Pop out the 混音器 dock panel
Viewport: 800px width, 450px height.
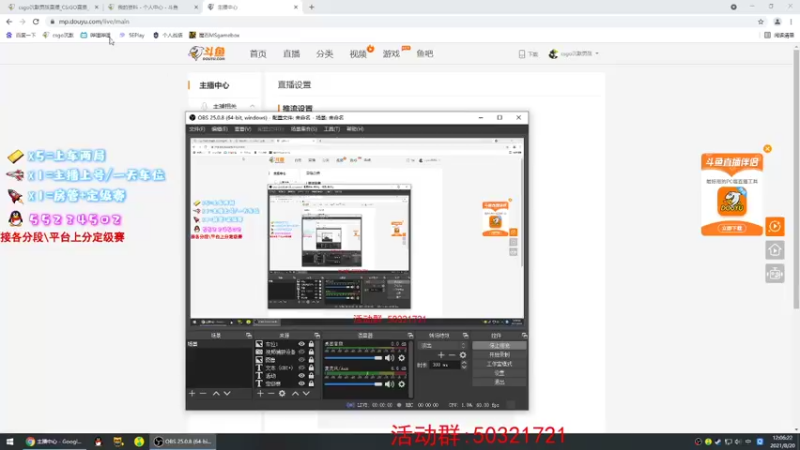point(410,335)
